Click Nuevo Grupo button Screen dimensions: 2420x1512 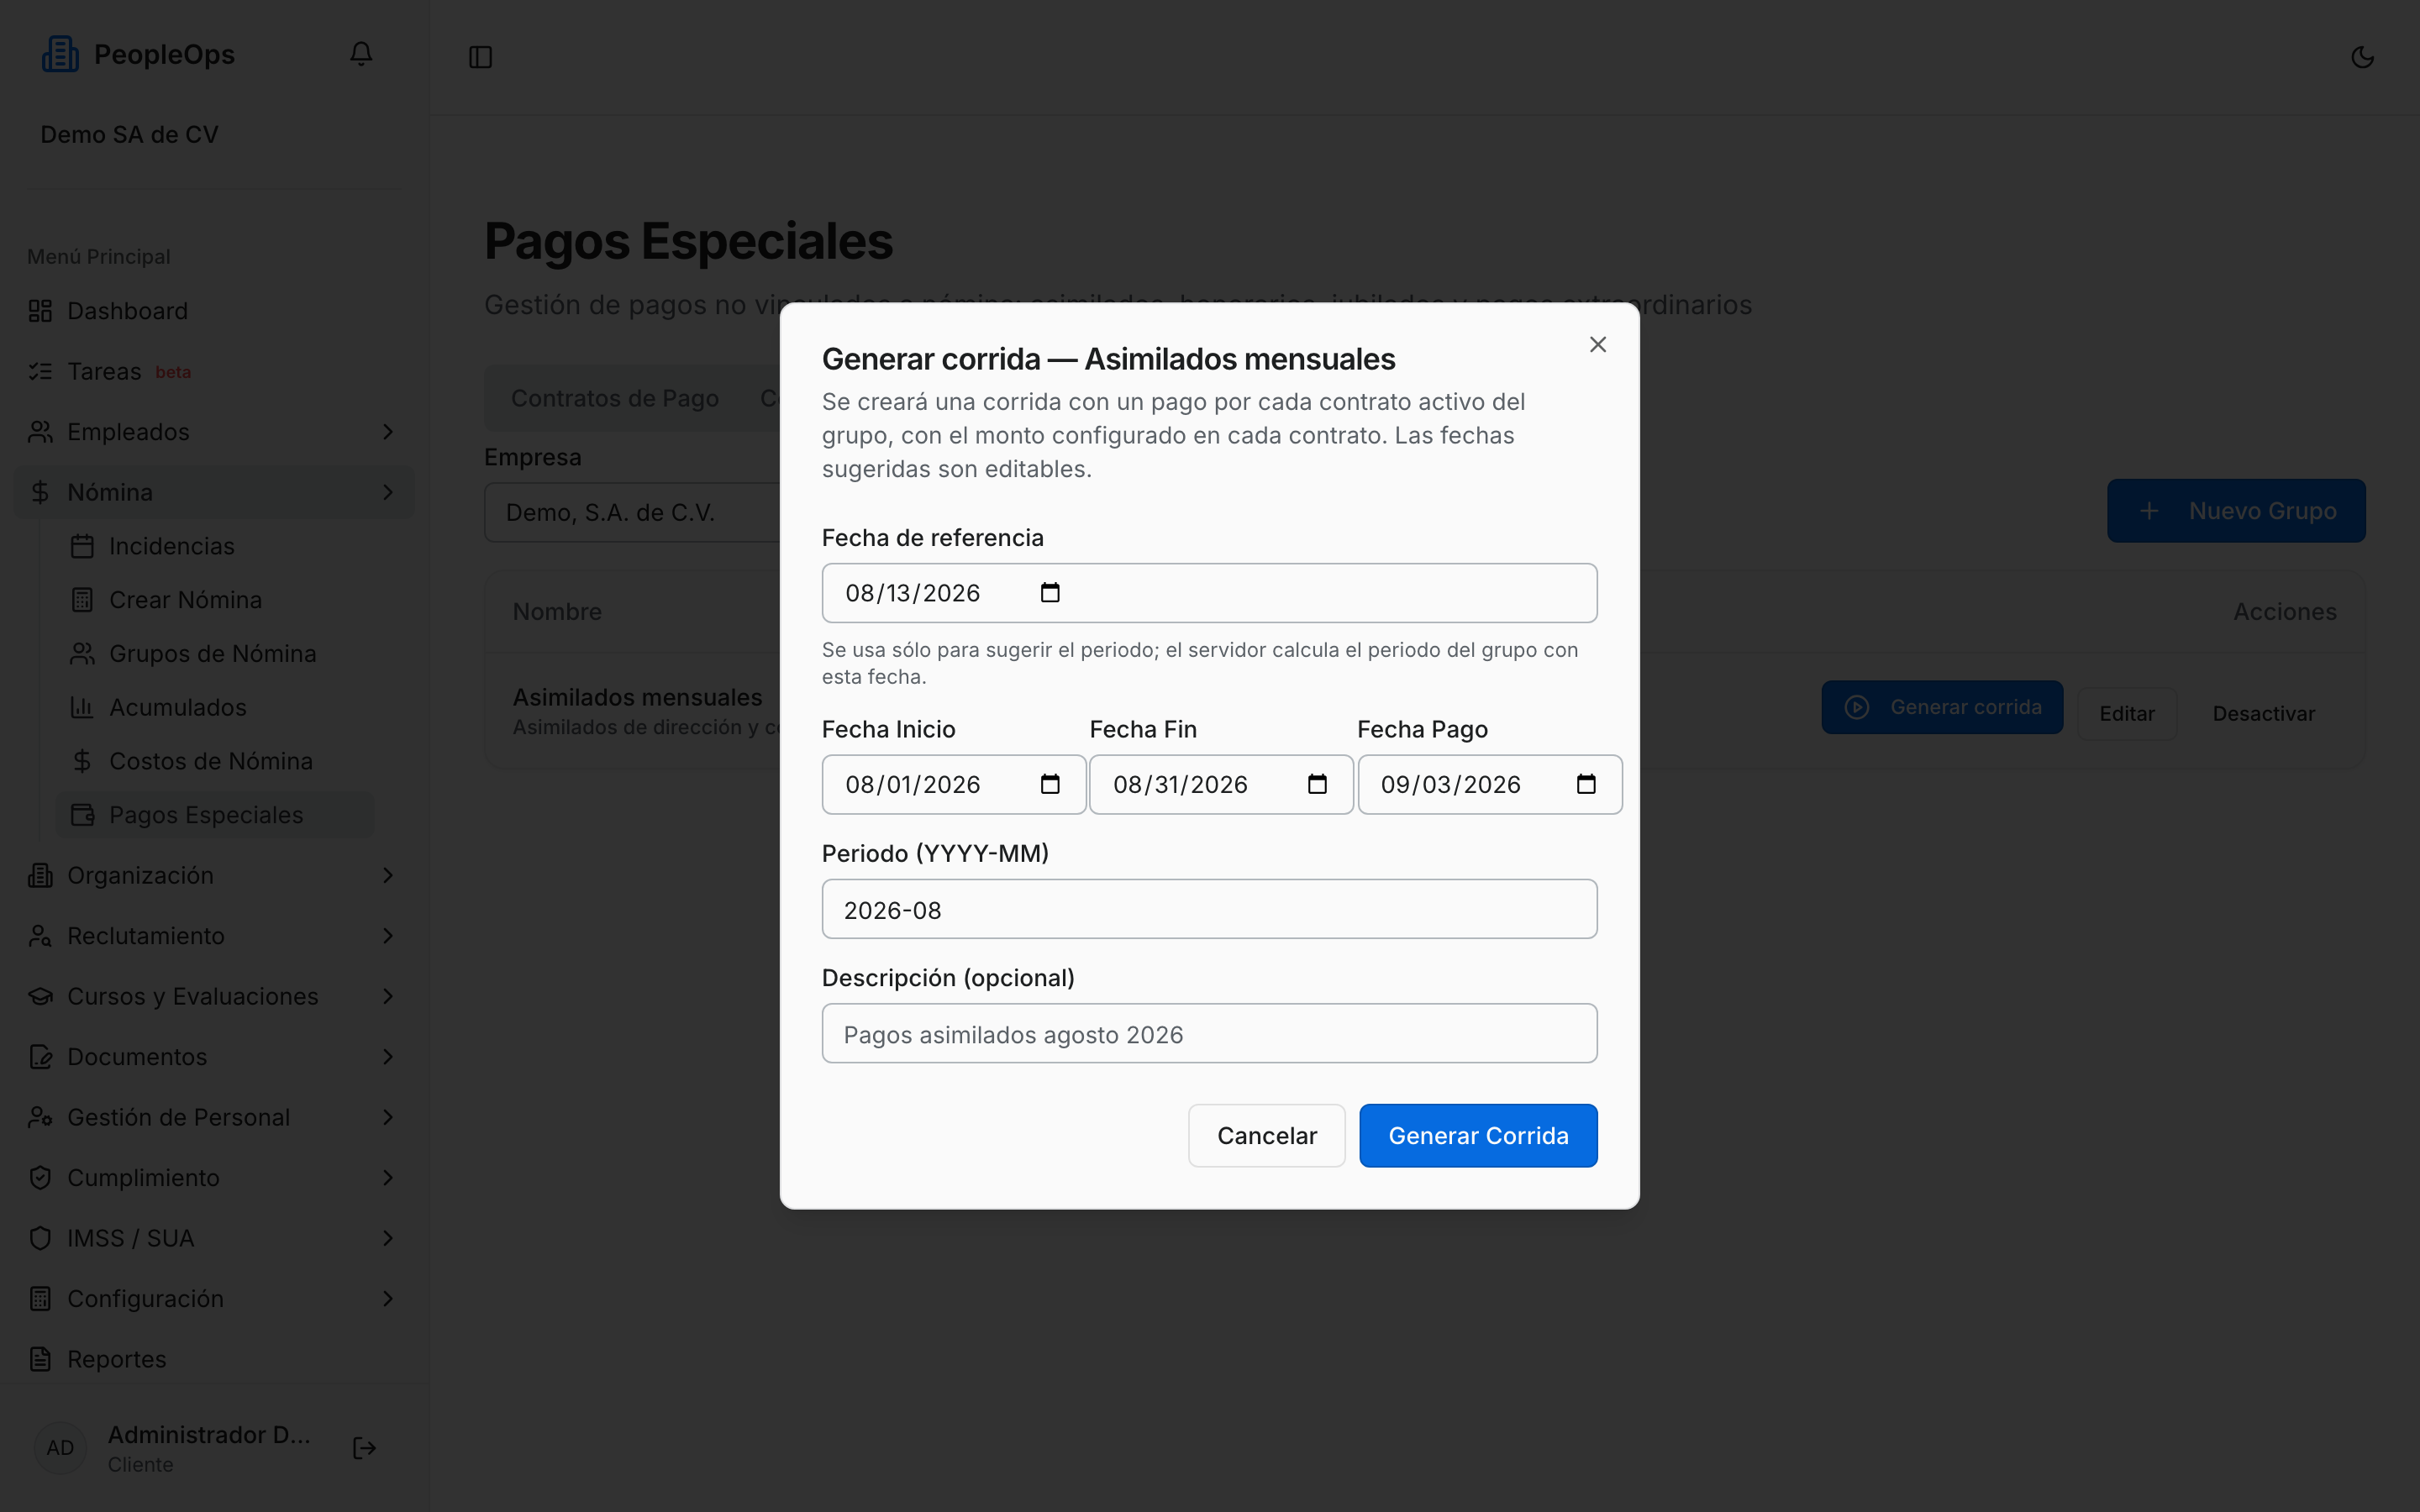click(x=2236, y=511)
